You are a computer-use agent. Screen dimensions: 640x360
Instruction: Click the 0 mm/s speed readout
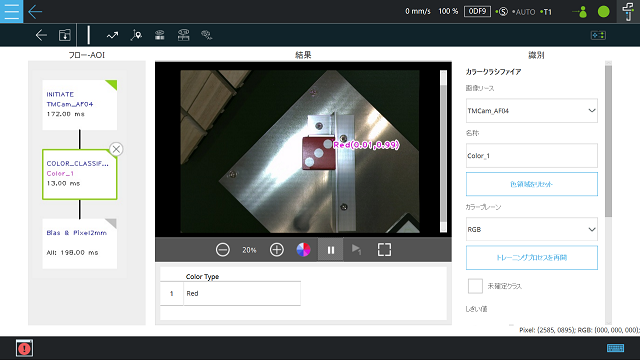[x=418, y=11]
